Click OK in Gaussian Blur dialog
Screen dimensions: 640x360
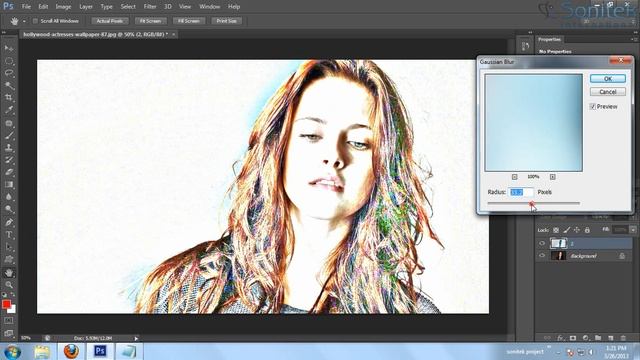coord(608,79)
